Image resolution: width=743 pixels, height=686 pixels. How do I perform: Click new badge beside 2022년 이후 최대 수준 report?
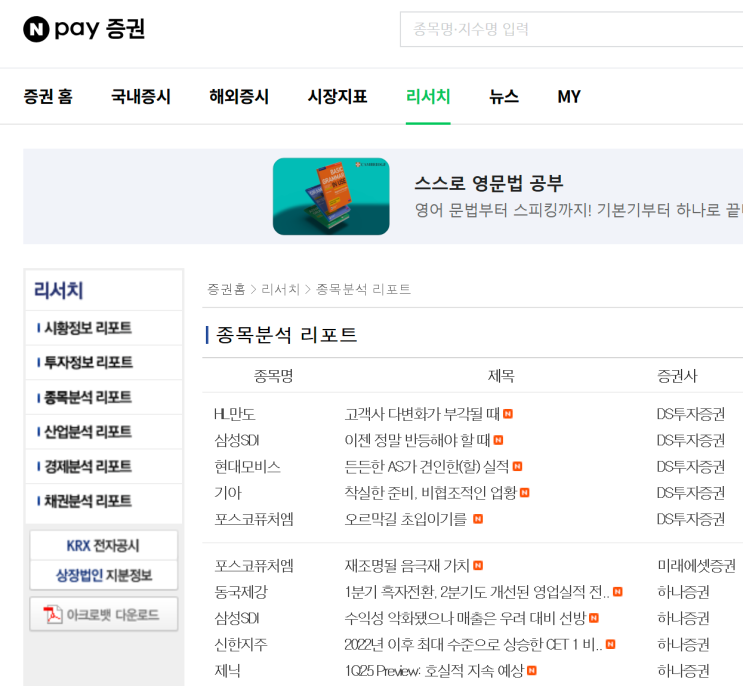[x=611, y=644]
